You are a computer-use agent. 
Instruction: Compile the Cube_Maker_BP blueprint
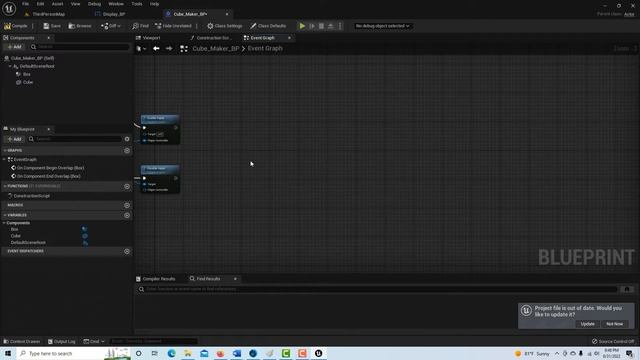[16, 26]
